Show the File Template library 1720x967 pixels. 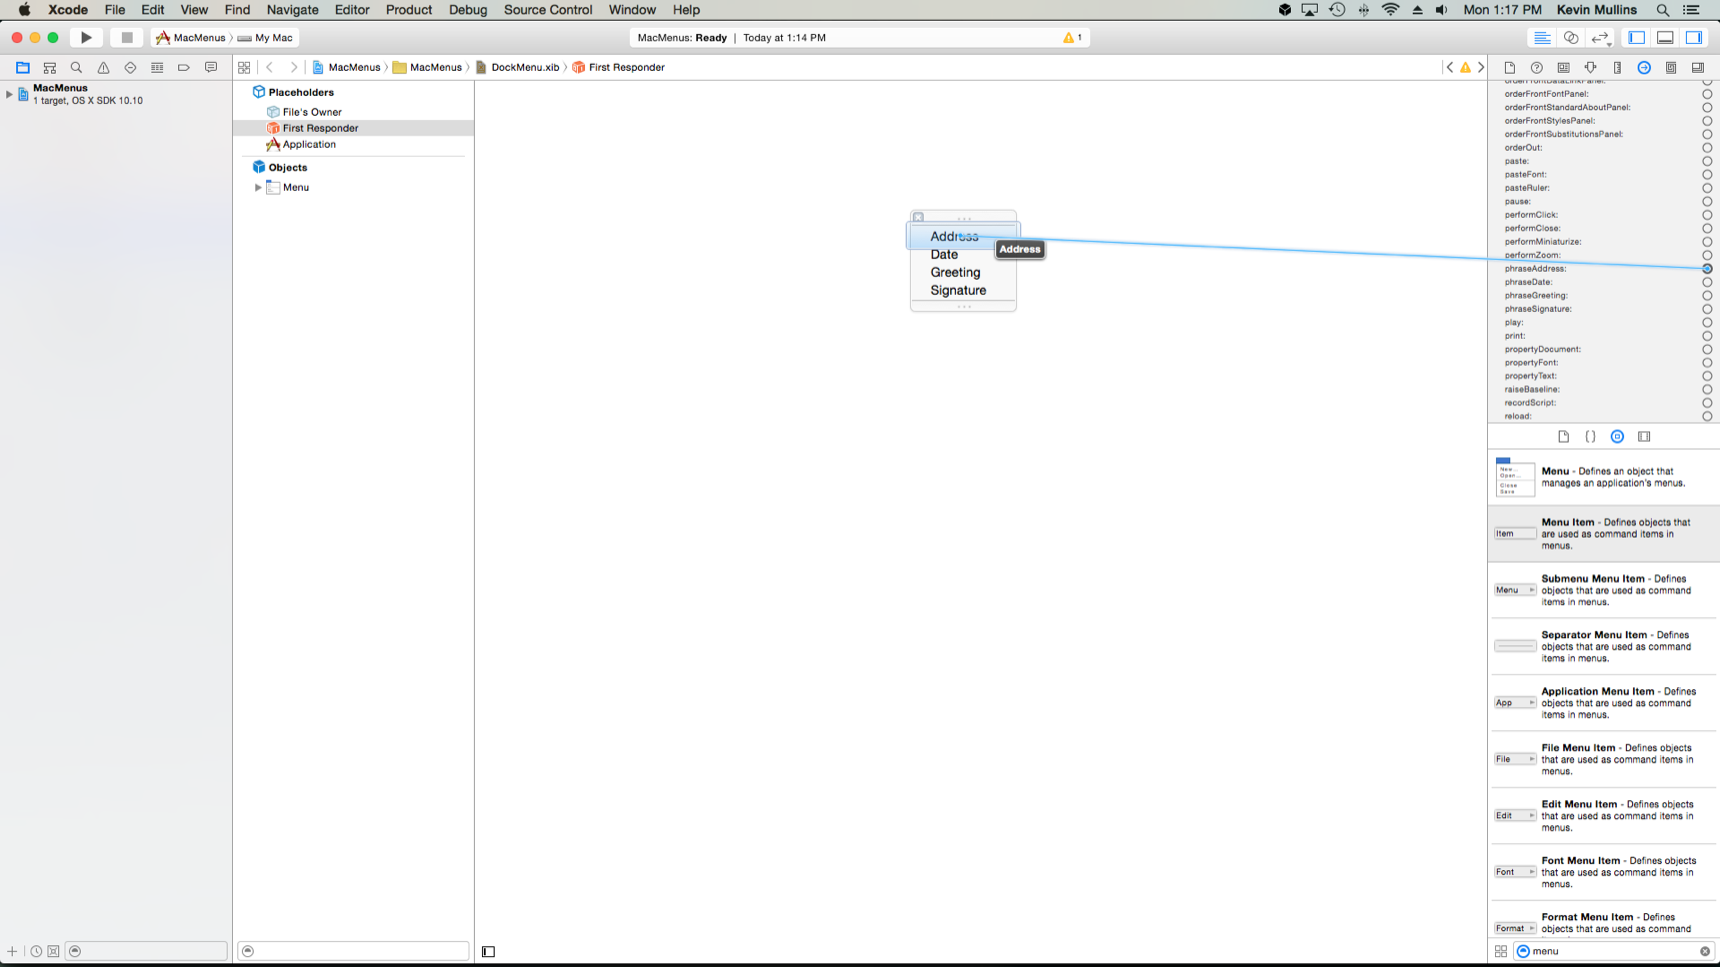coord(1564,437)
